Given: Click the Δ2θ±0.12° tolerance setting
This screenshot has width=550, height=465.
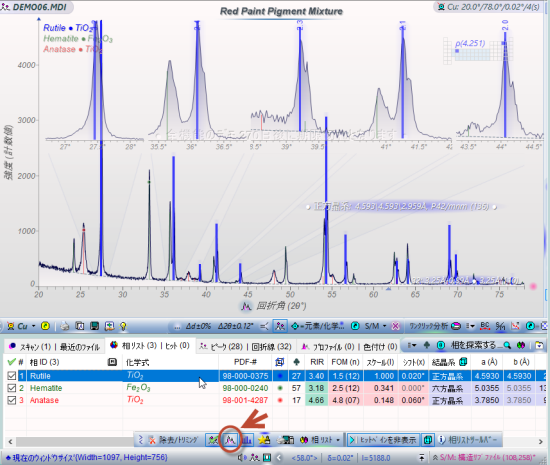Looking at the screenshot, I should pyautogui.click(x=235, y=326).
